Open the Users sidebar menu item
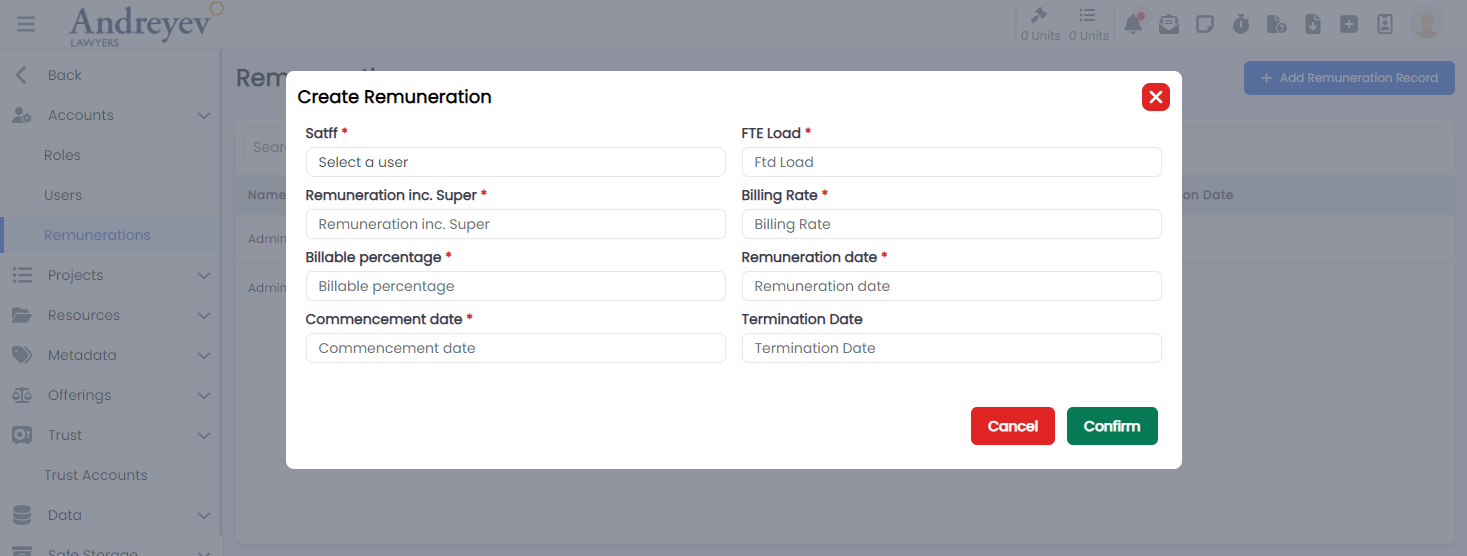Screen dimensions: 1467x556 pyautogui.click(x=63, y=195)
